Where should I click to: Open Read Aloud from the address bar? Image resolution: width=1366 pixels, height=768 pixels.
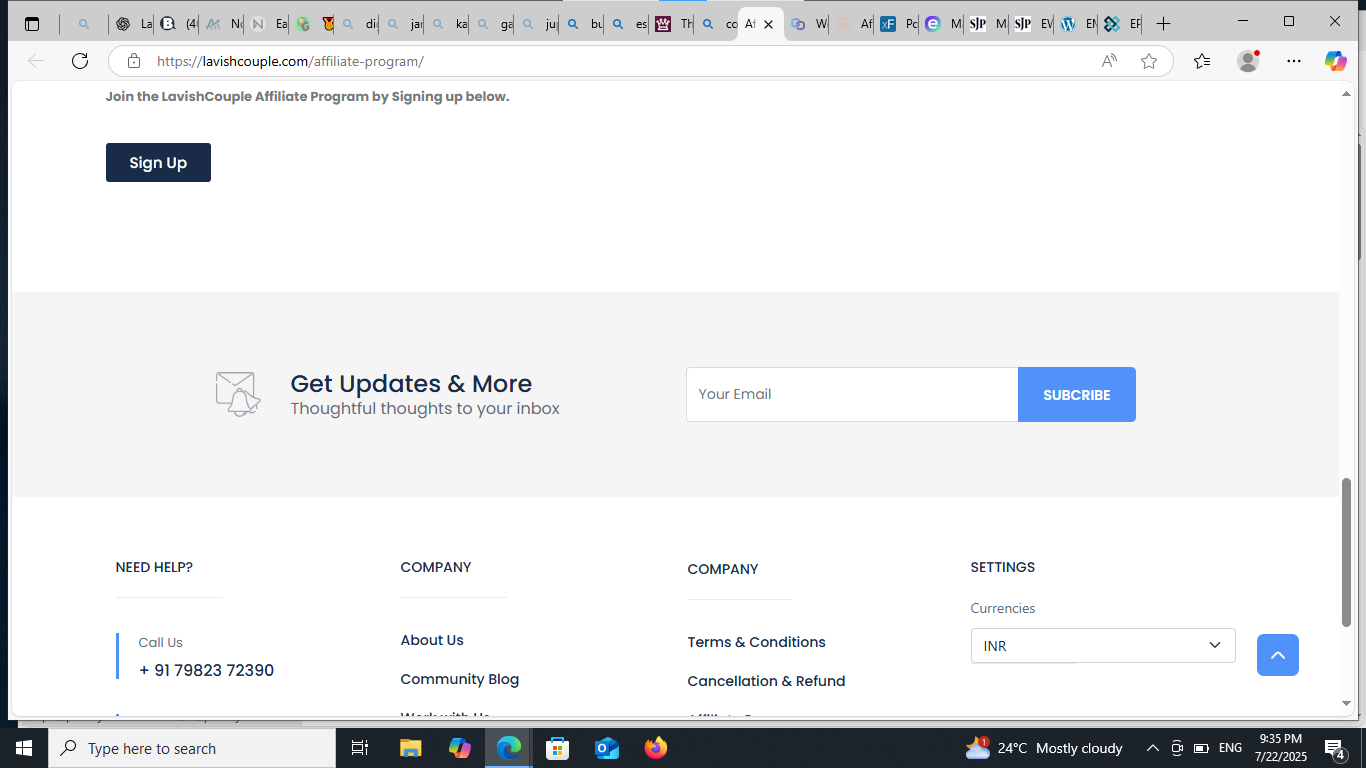[1109, 61]
